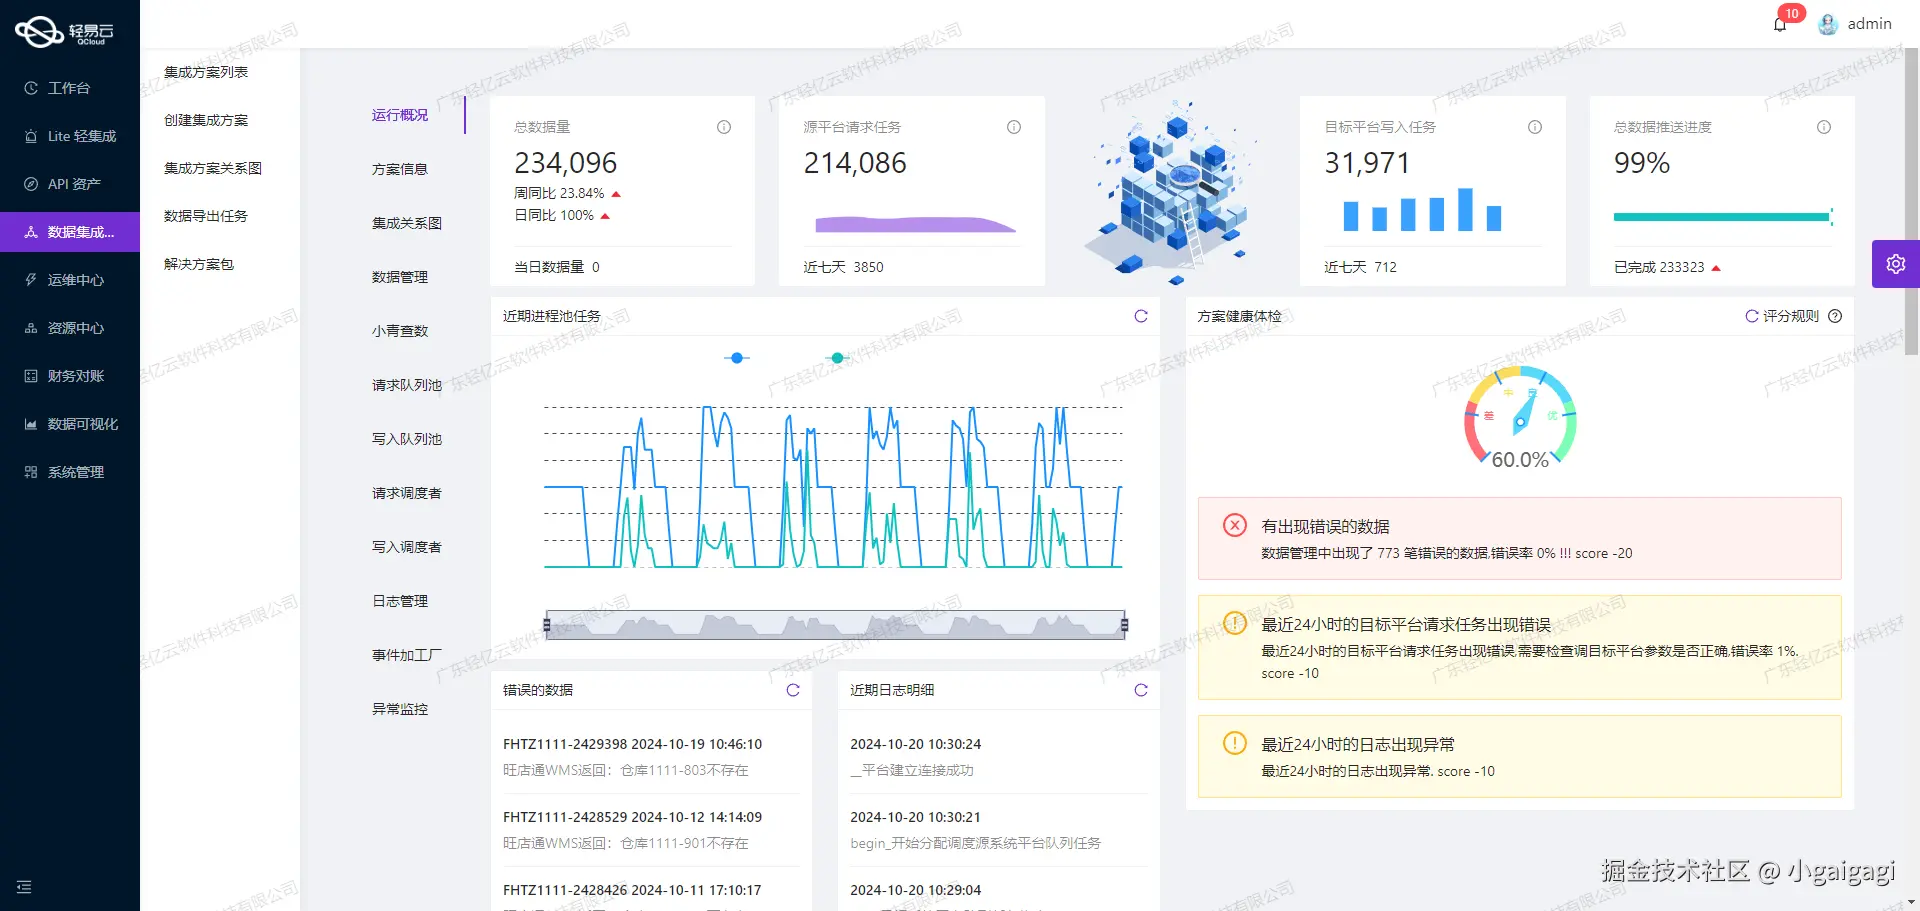The height and width of the screenshot is (911, 1920).
Task: Click the timeline range slider below the chart
Action: pos(835,624)
